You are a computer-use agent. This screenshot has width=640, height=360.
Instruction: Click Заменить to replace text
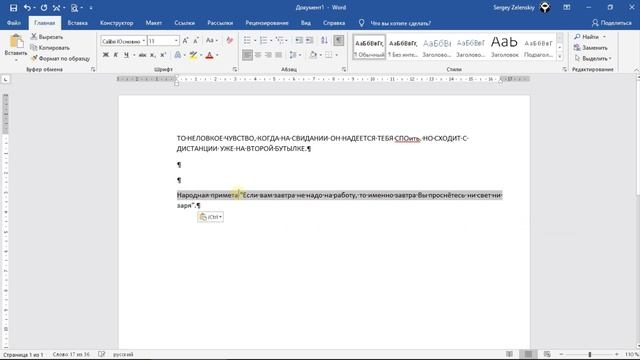pyautogui.click(x=591, y=48)
